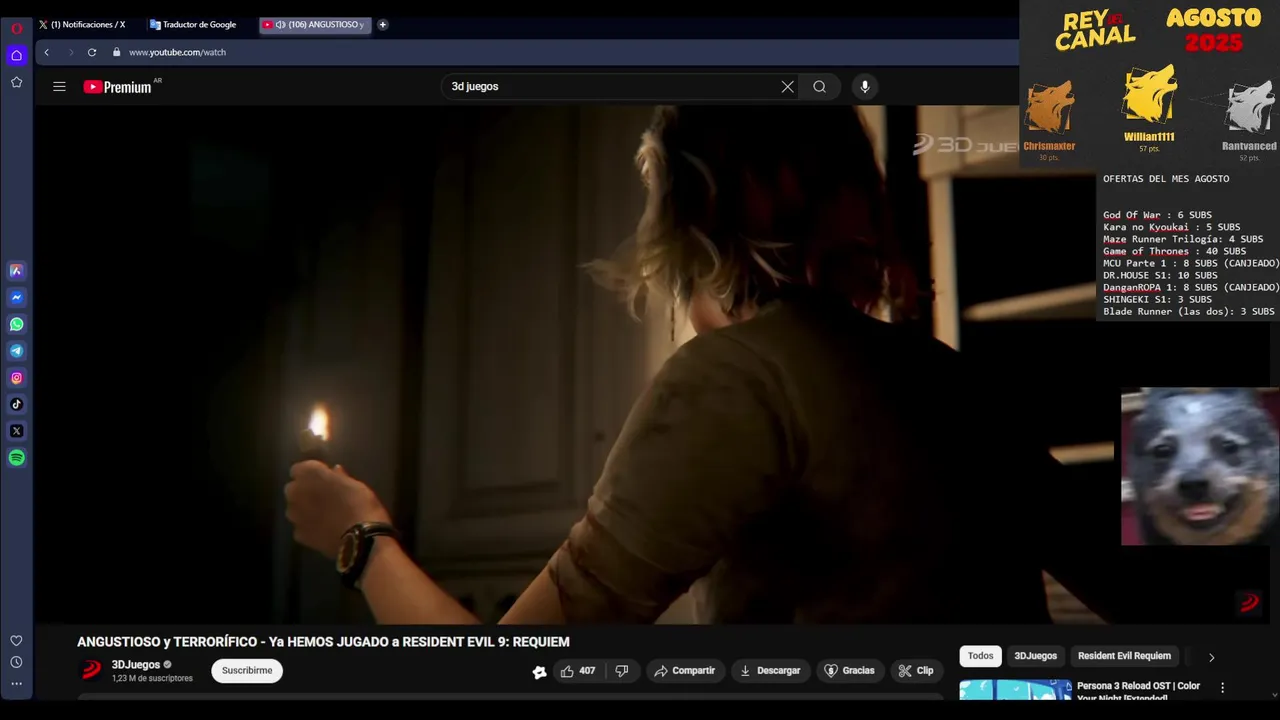Submit search with magnifier icon
This screenshot has width=1280, height=720.
pyautogui.click(x=819, y=87)
